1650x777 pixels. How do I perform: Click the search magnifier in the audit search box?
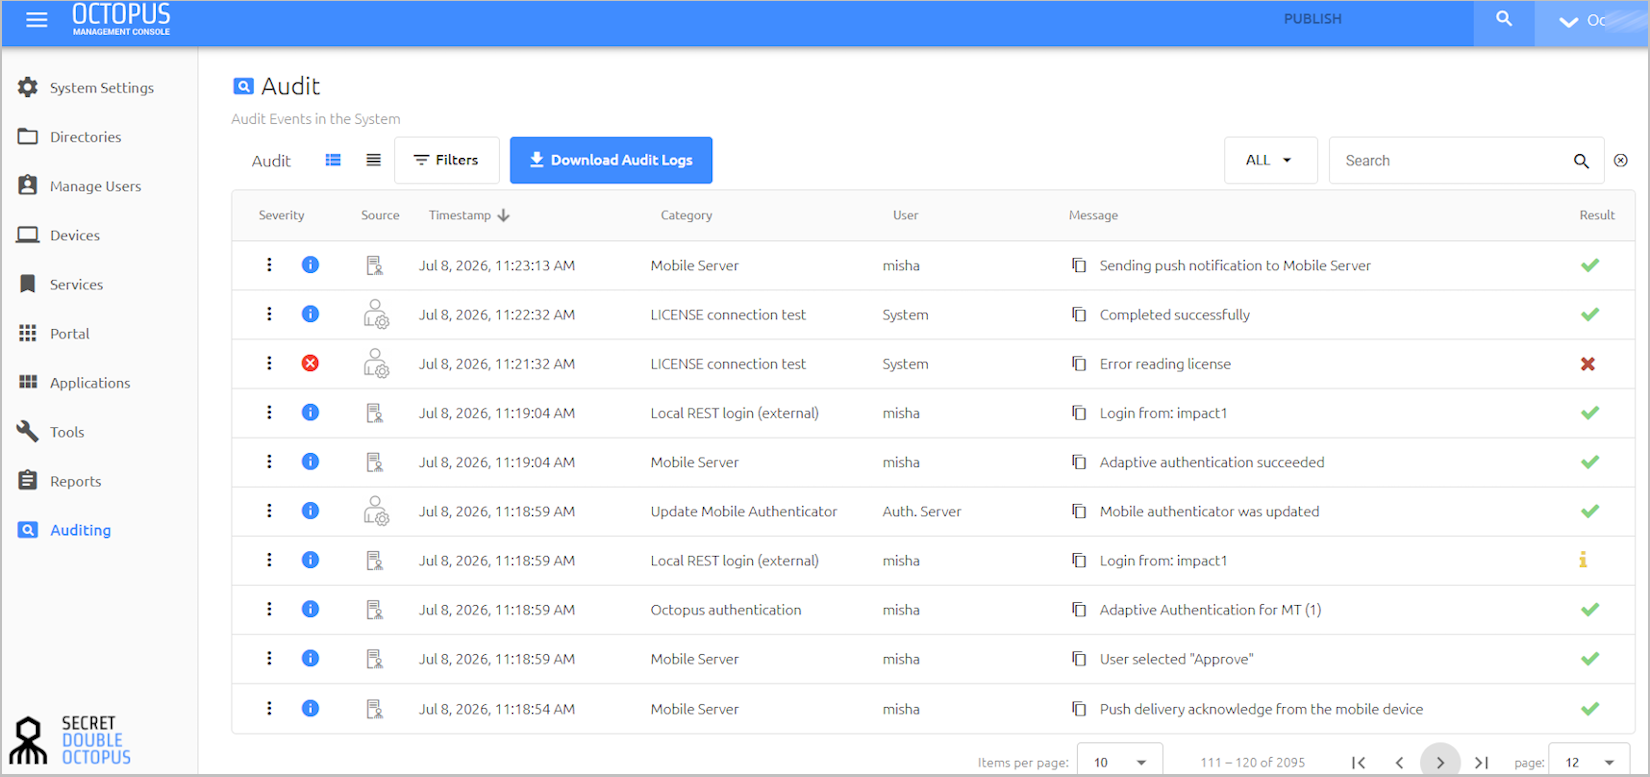[x=1581, y=161]
